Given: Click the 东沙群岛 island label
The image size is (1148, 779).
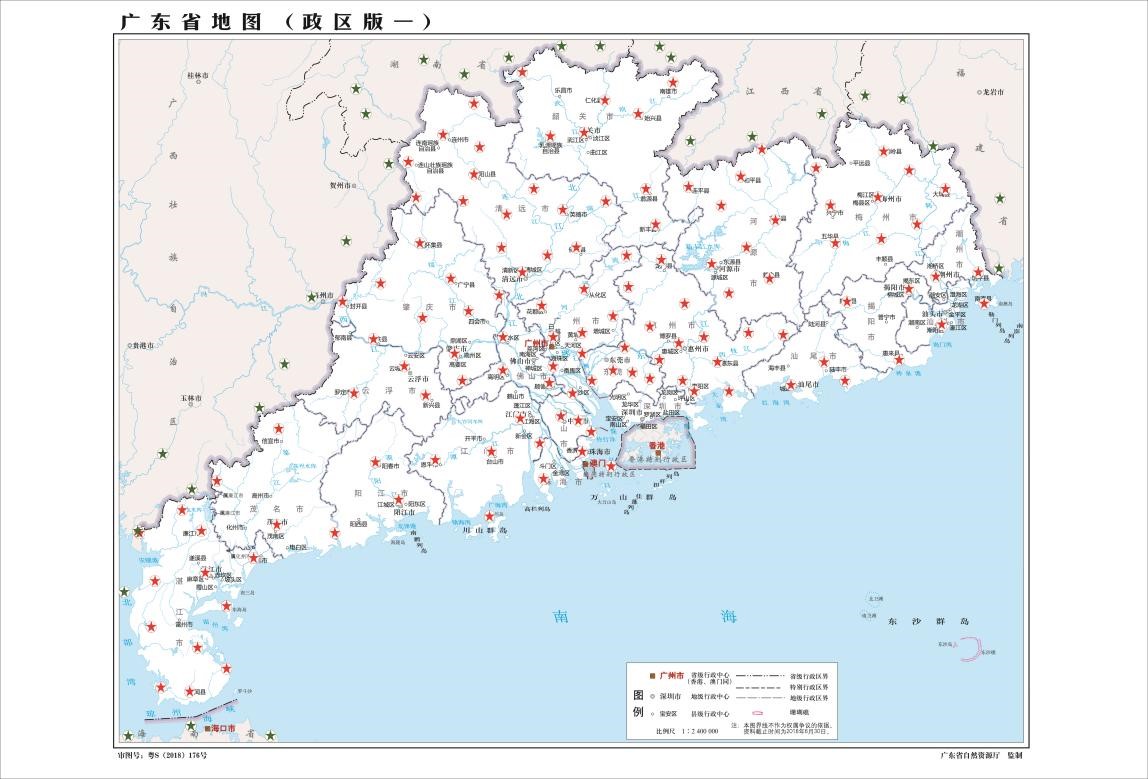Looking at the screenshot, I should pyautogui.click(x=928, y=621).
